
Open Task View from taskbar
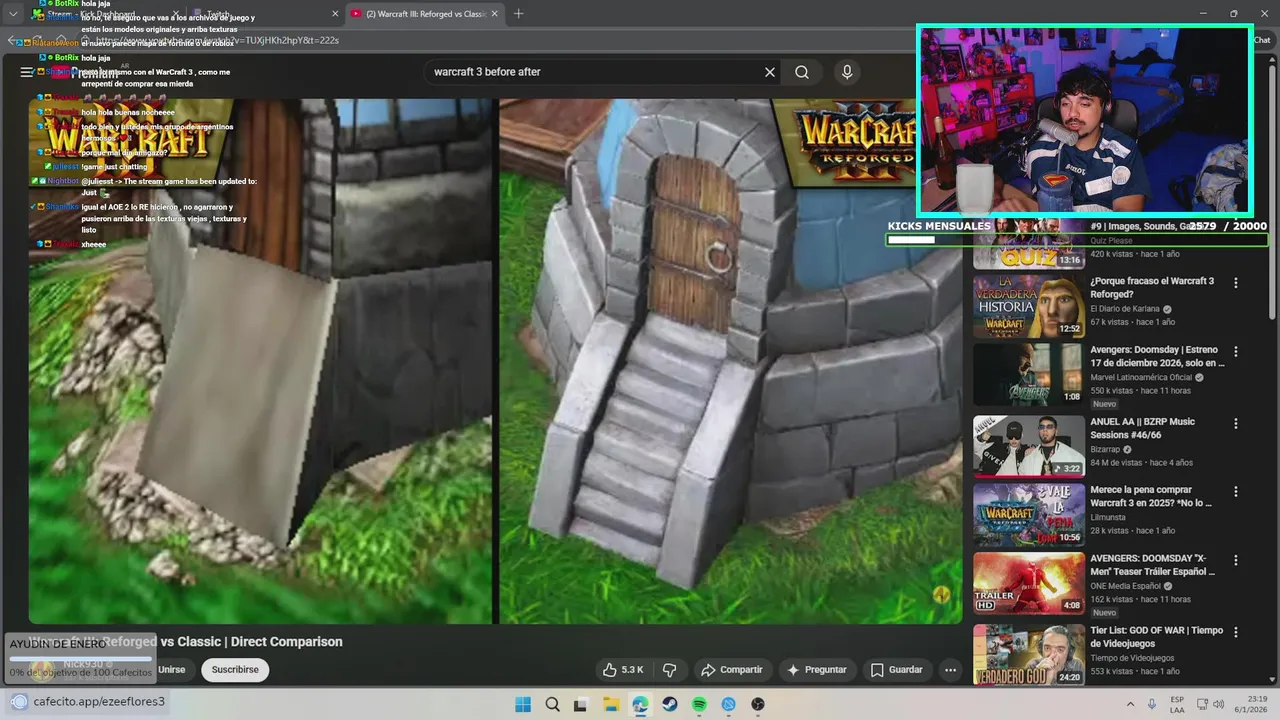point(581,704)
